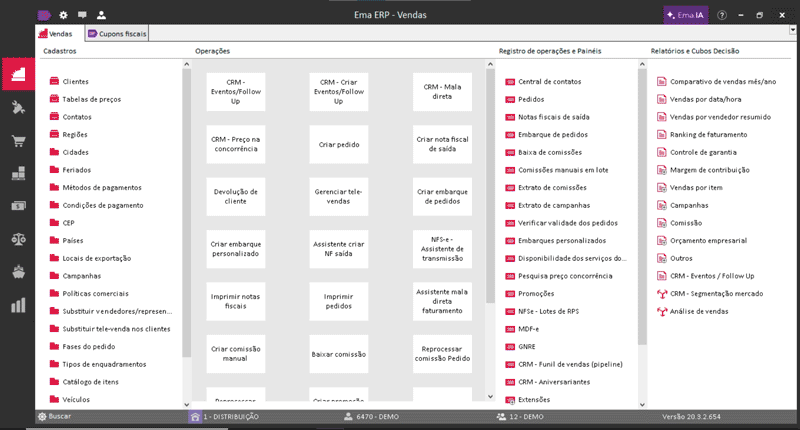Click the icon next to Clientes
This screenshot has height=430, width=800.
54,81
